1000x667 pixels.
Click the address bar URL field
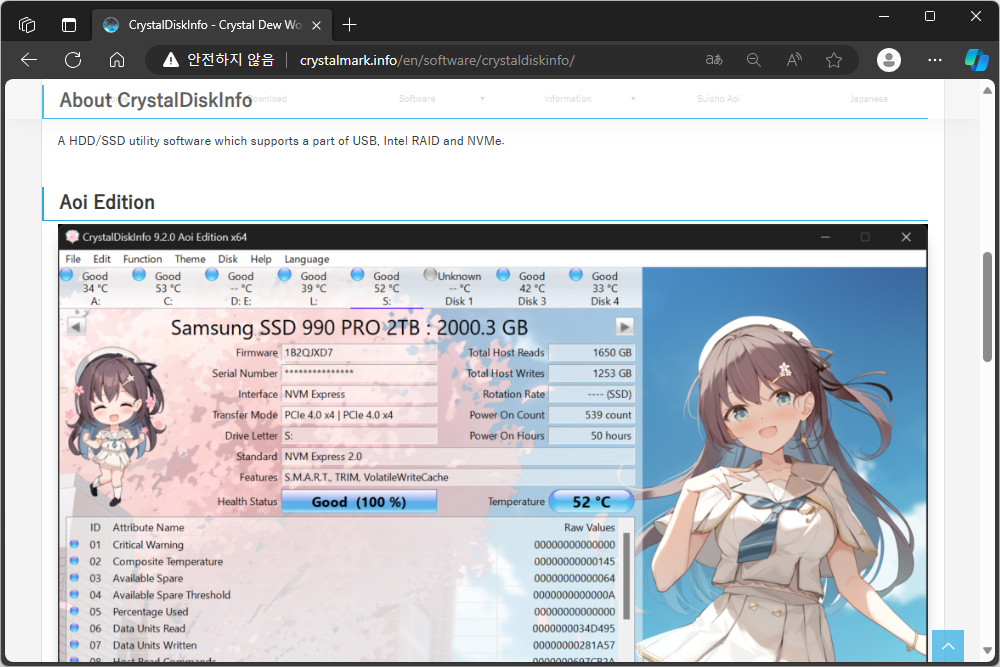[437, 60]
